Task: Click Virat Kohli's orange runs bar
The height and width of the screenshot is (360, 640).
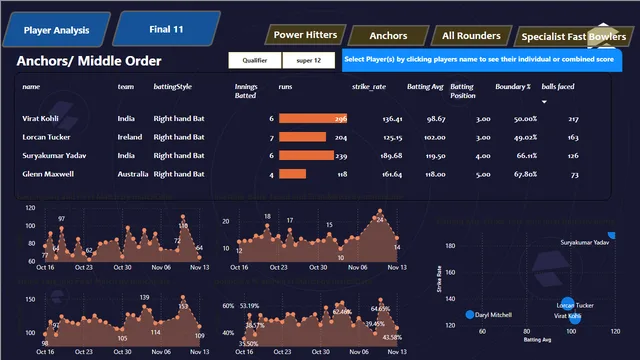Action: click(x=313, y=118)
